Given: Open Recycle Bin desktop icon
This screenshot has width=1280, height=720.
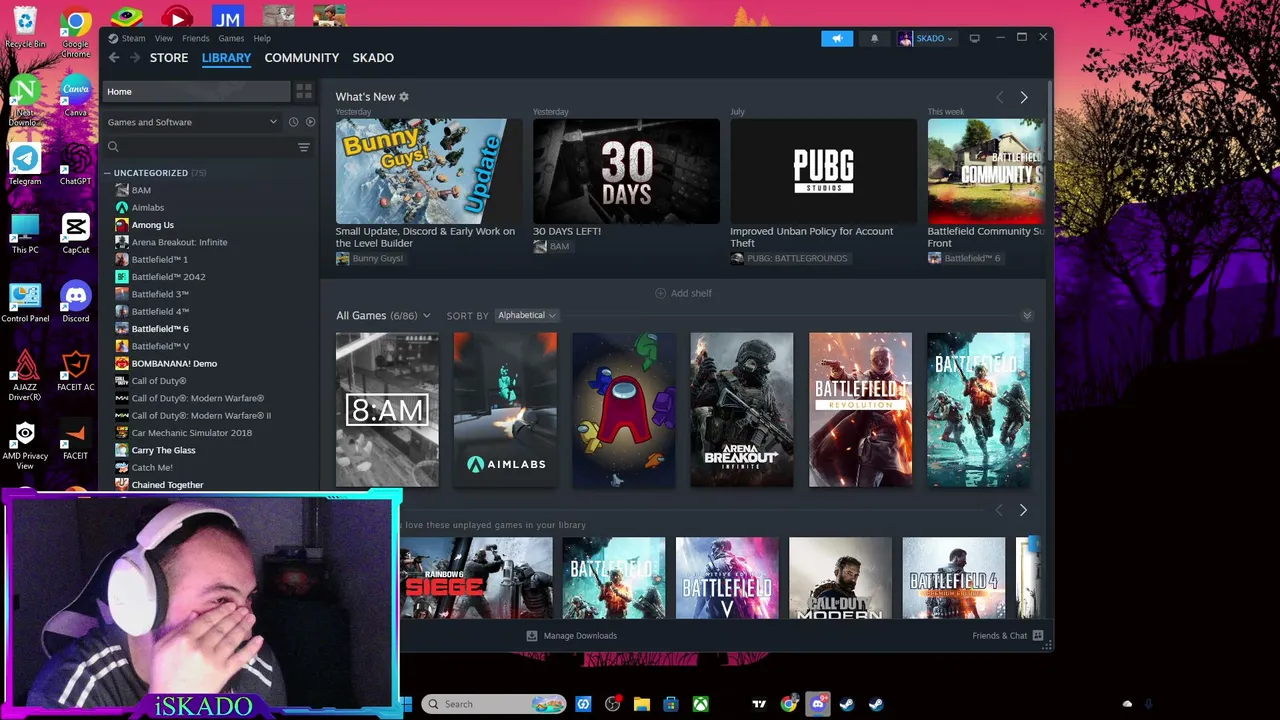Looking at the screenshot, I should coord(25,27).
